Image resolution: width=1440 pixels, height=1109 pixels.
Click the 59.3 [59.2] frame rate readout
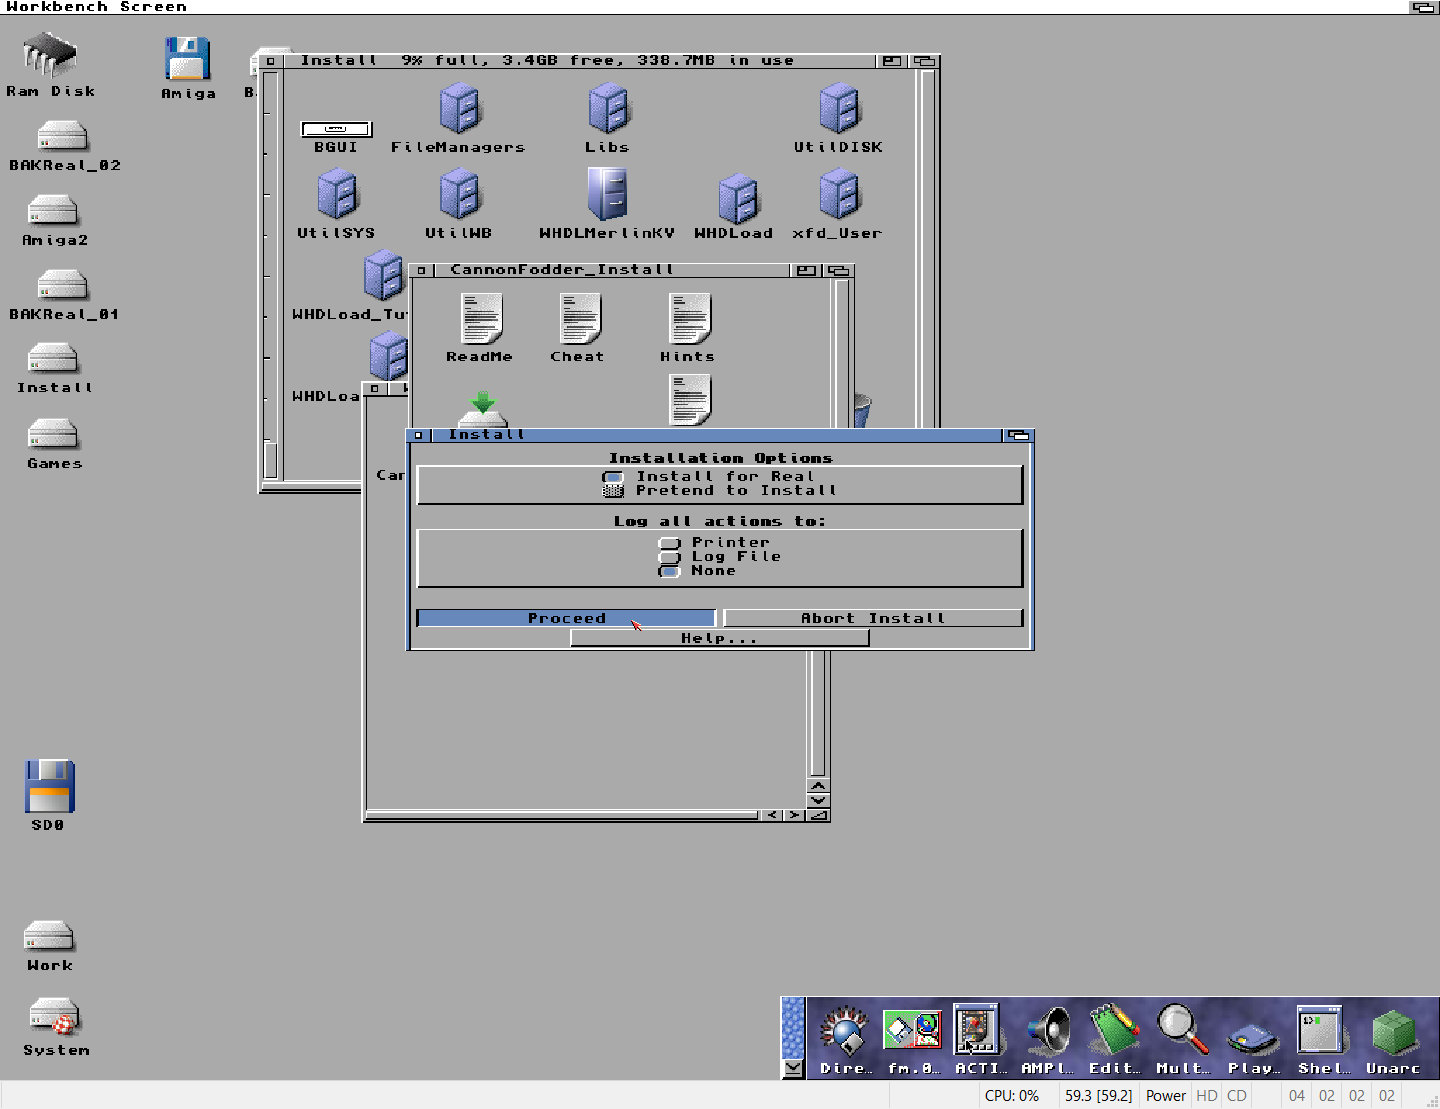pos(1098,1096)
